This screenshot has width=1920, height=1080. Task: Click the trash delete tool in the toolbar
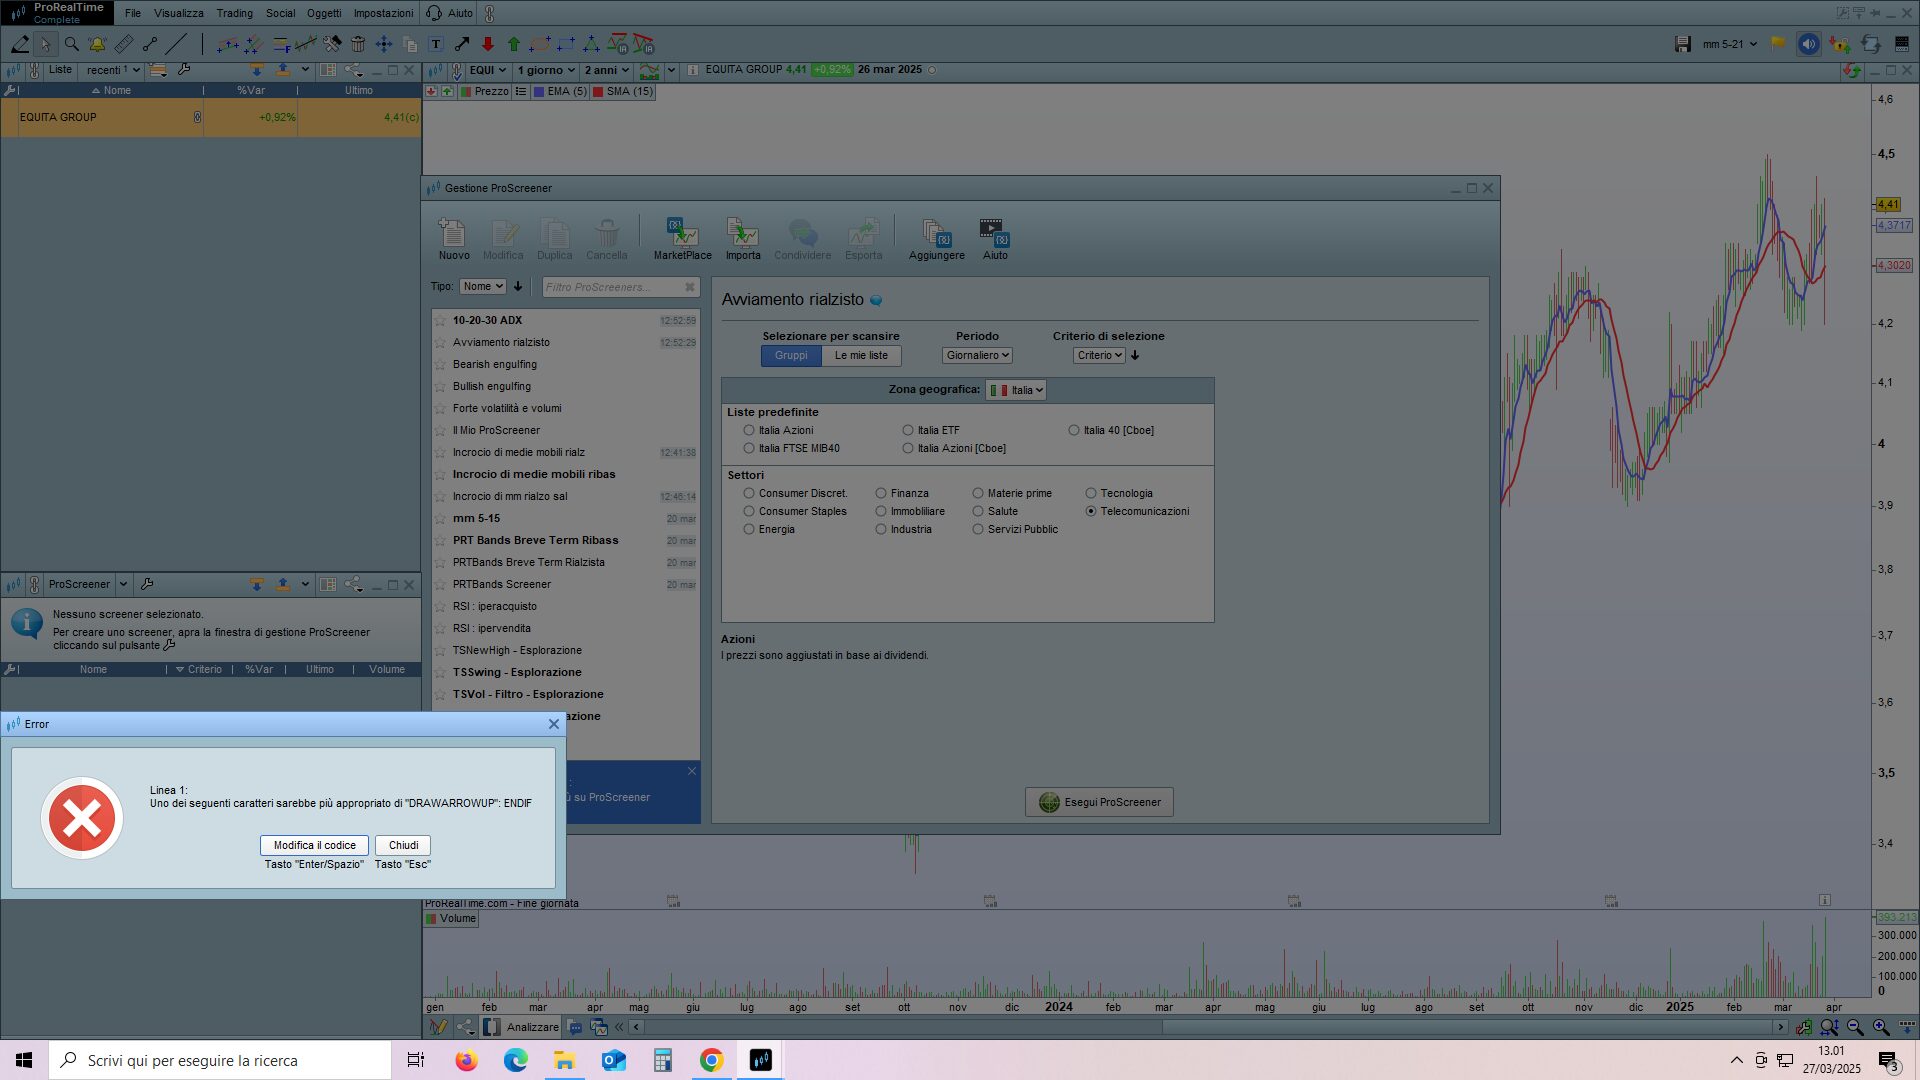click(x=358, y=44)
